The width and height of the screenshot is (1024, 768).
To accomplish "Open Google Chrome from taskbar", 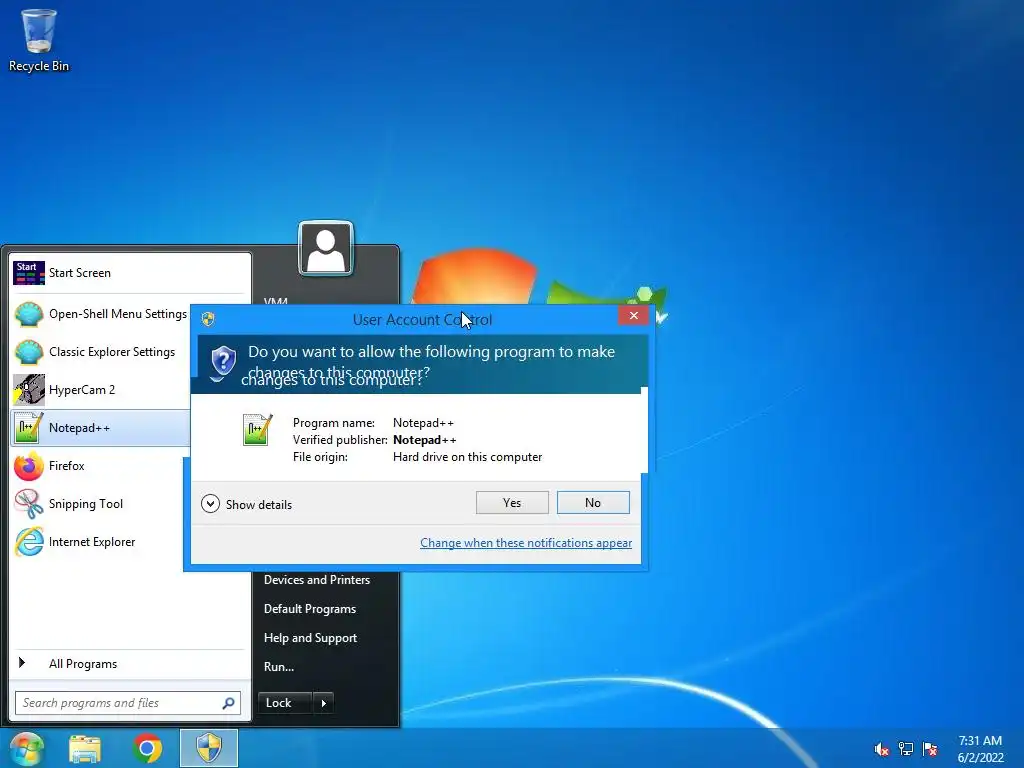I will pyautogui.click(x=148, y=748).
